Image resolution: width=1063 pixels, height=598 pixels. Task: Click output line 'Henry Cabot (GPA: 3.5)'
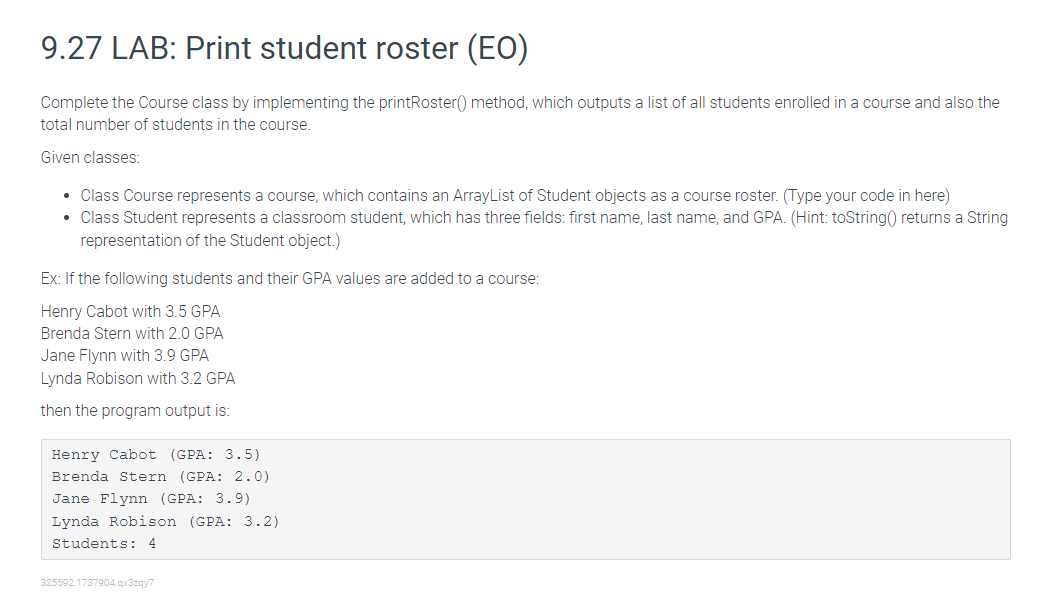pos(156,454)
